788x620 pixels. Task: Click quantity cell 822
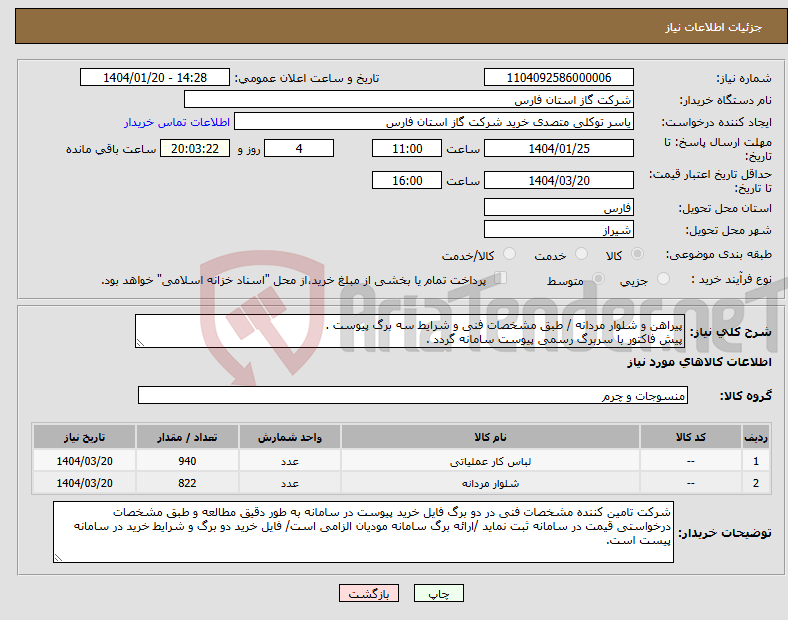187,483
